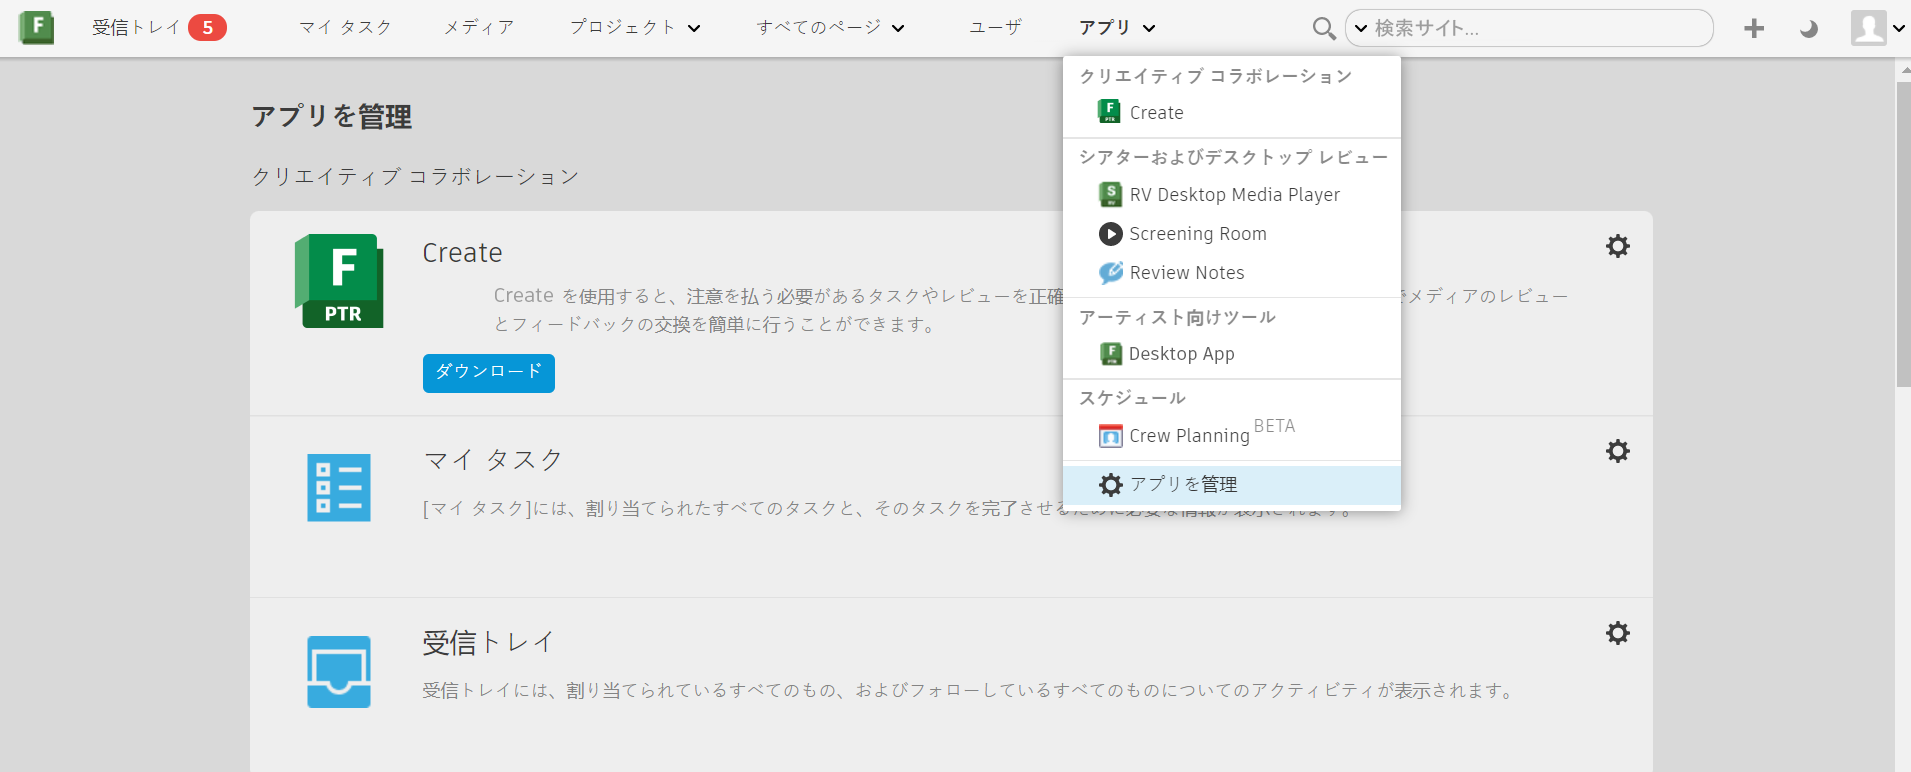Click the マイ タスク app heading
The height and width of the screenshot is (772, 1911).
(493, 460)
